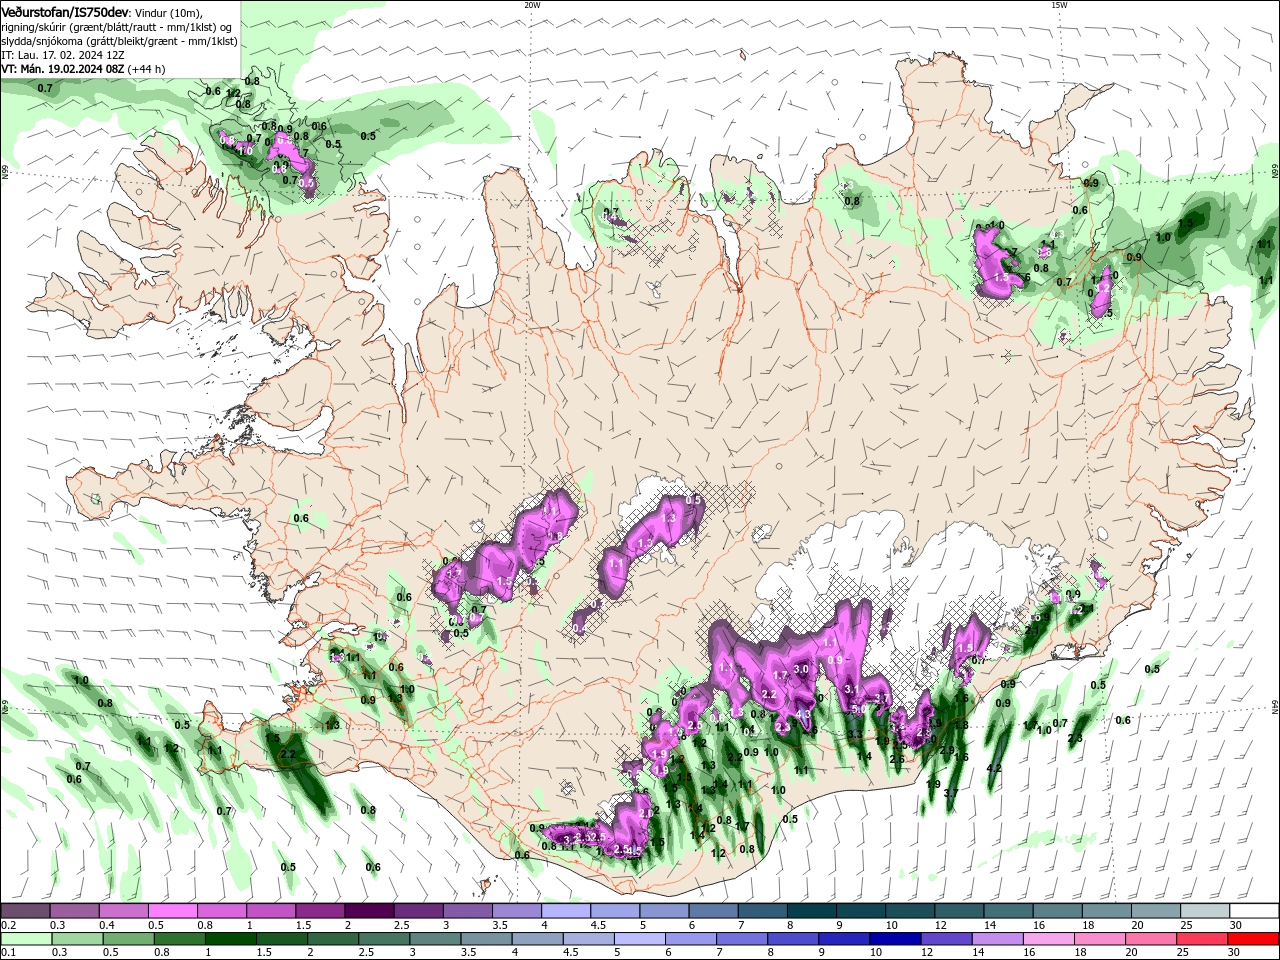
Task: Pick the rain scale swatch starting at 2
Action: [333, 939]
